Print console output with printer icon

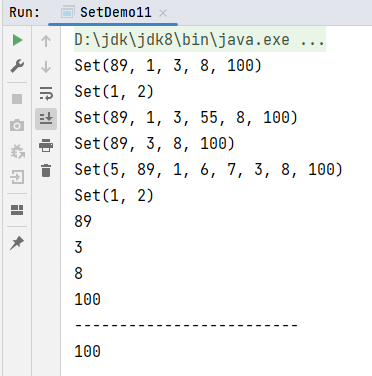(x=46, y=145)
